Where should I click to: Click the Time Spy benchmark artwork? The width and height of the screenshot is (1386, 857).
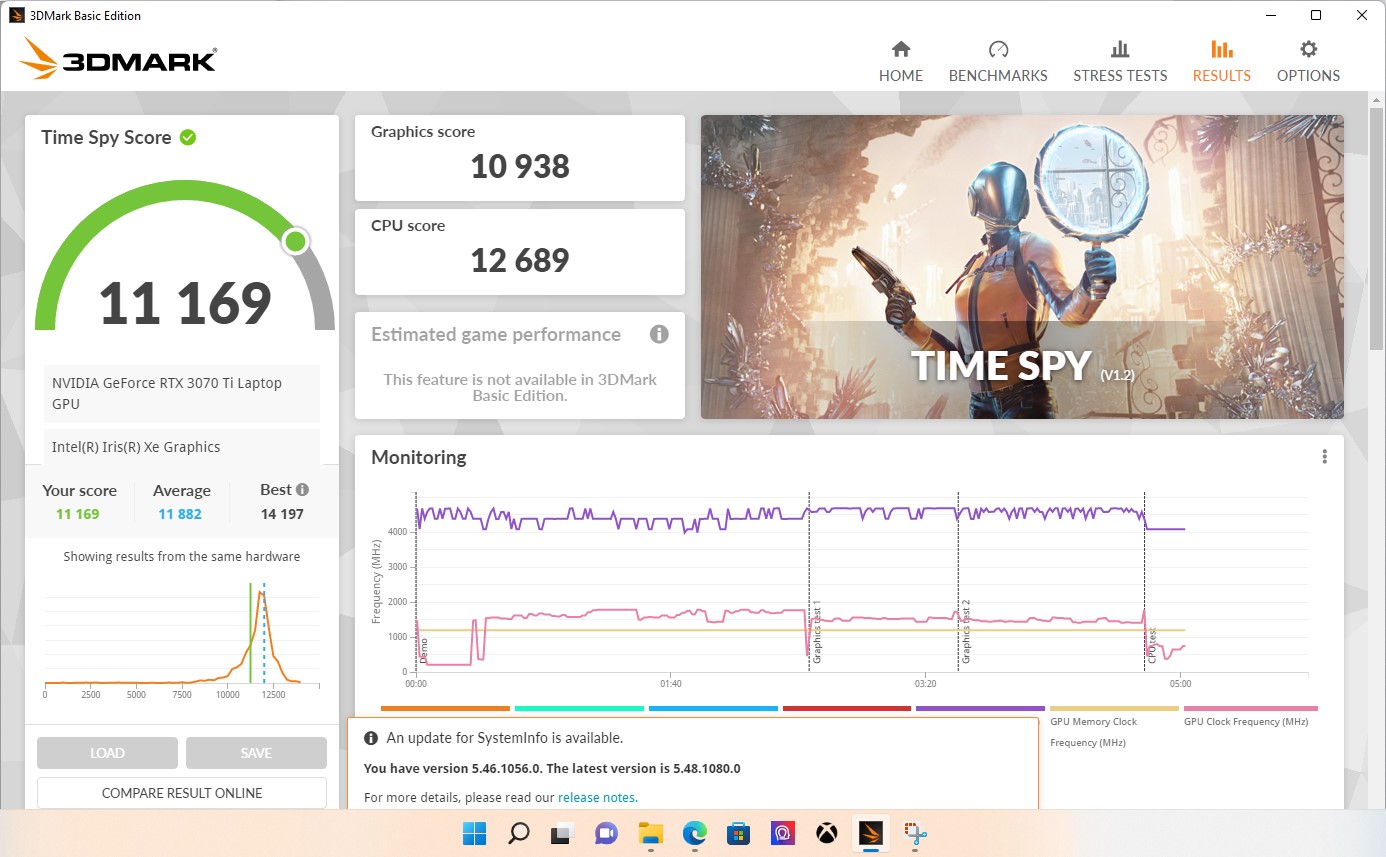coord(1022,267)
